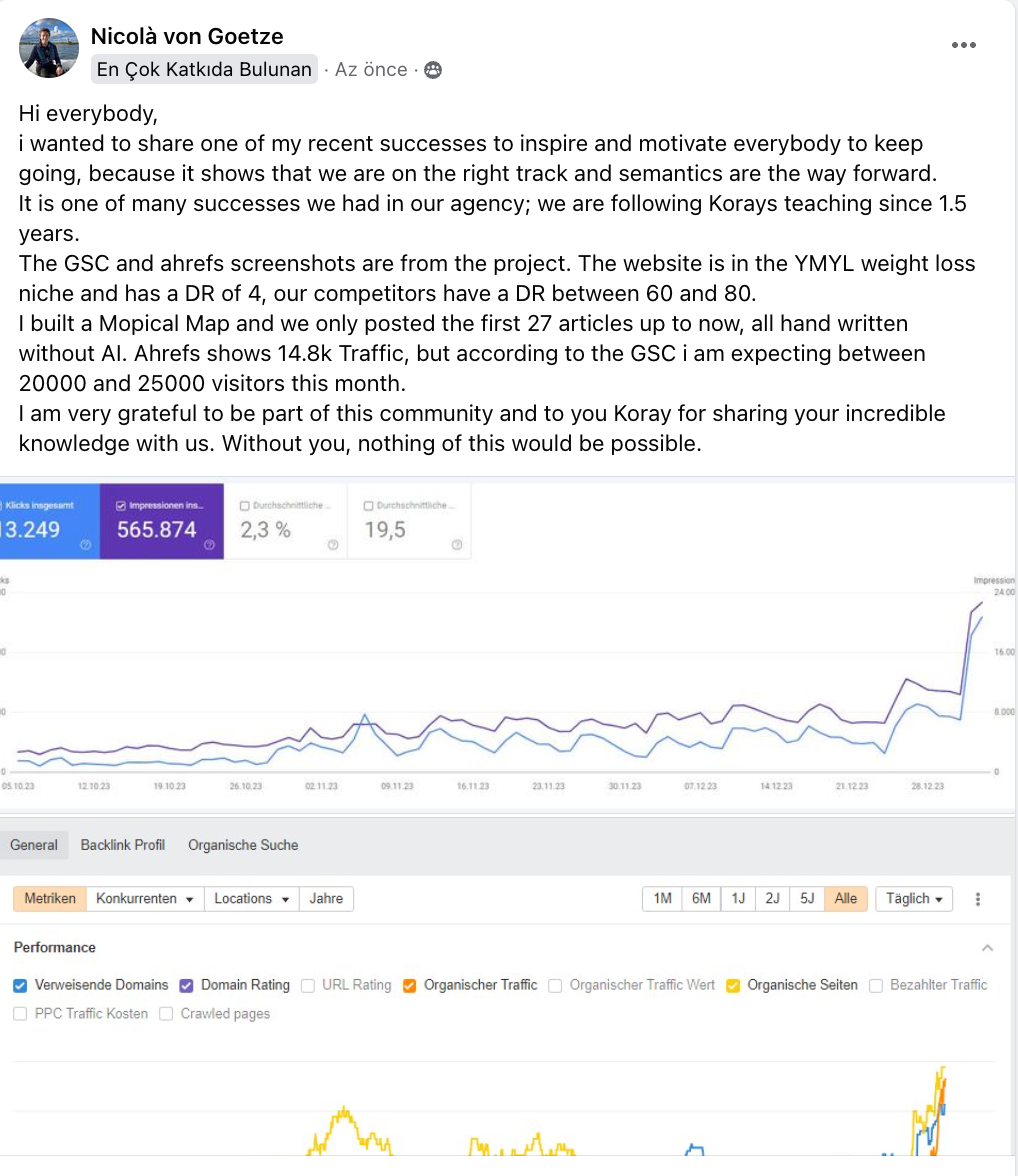Expand the Locations dropdown
1018x1176 pixels.
click(x=251, y=899)
